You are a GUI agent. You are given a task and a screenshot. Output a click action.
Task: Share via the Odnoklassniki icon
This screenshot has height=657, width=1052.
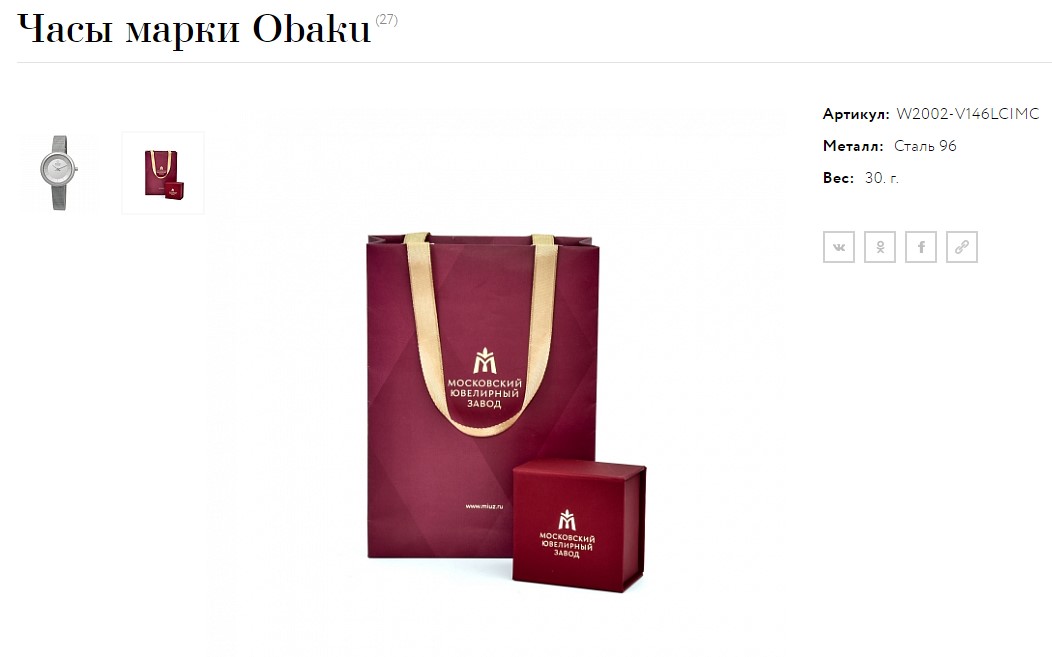click(x=880, y=247)
